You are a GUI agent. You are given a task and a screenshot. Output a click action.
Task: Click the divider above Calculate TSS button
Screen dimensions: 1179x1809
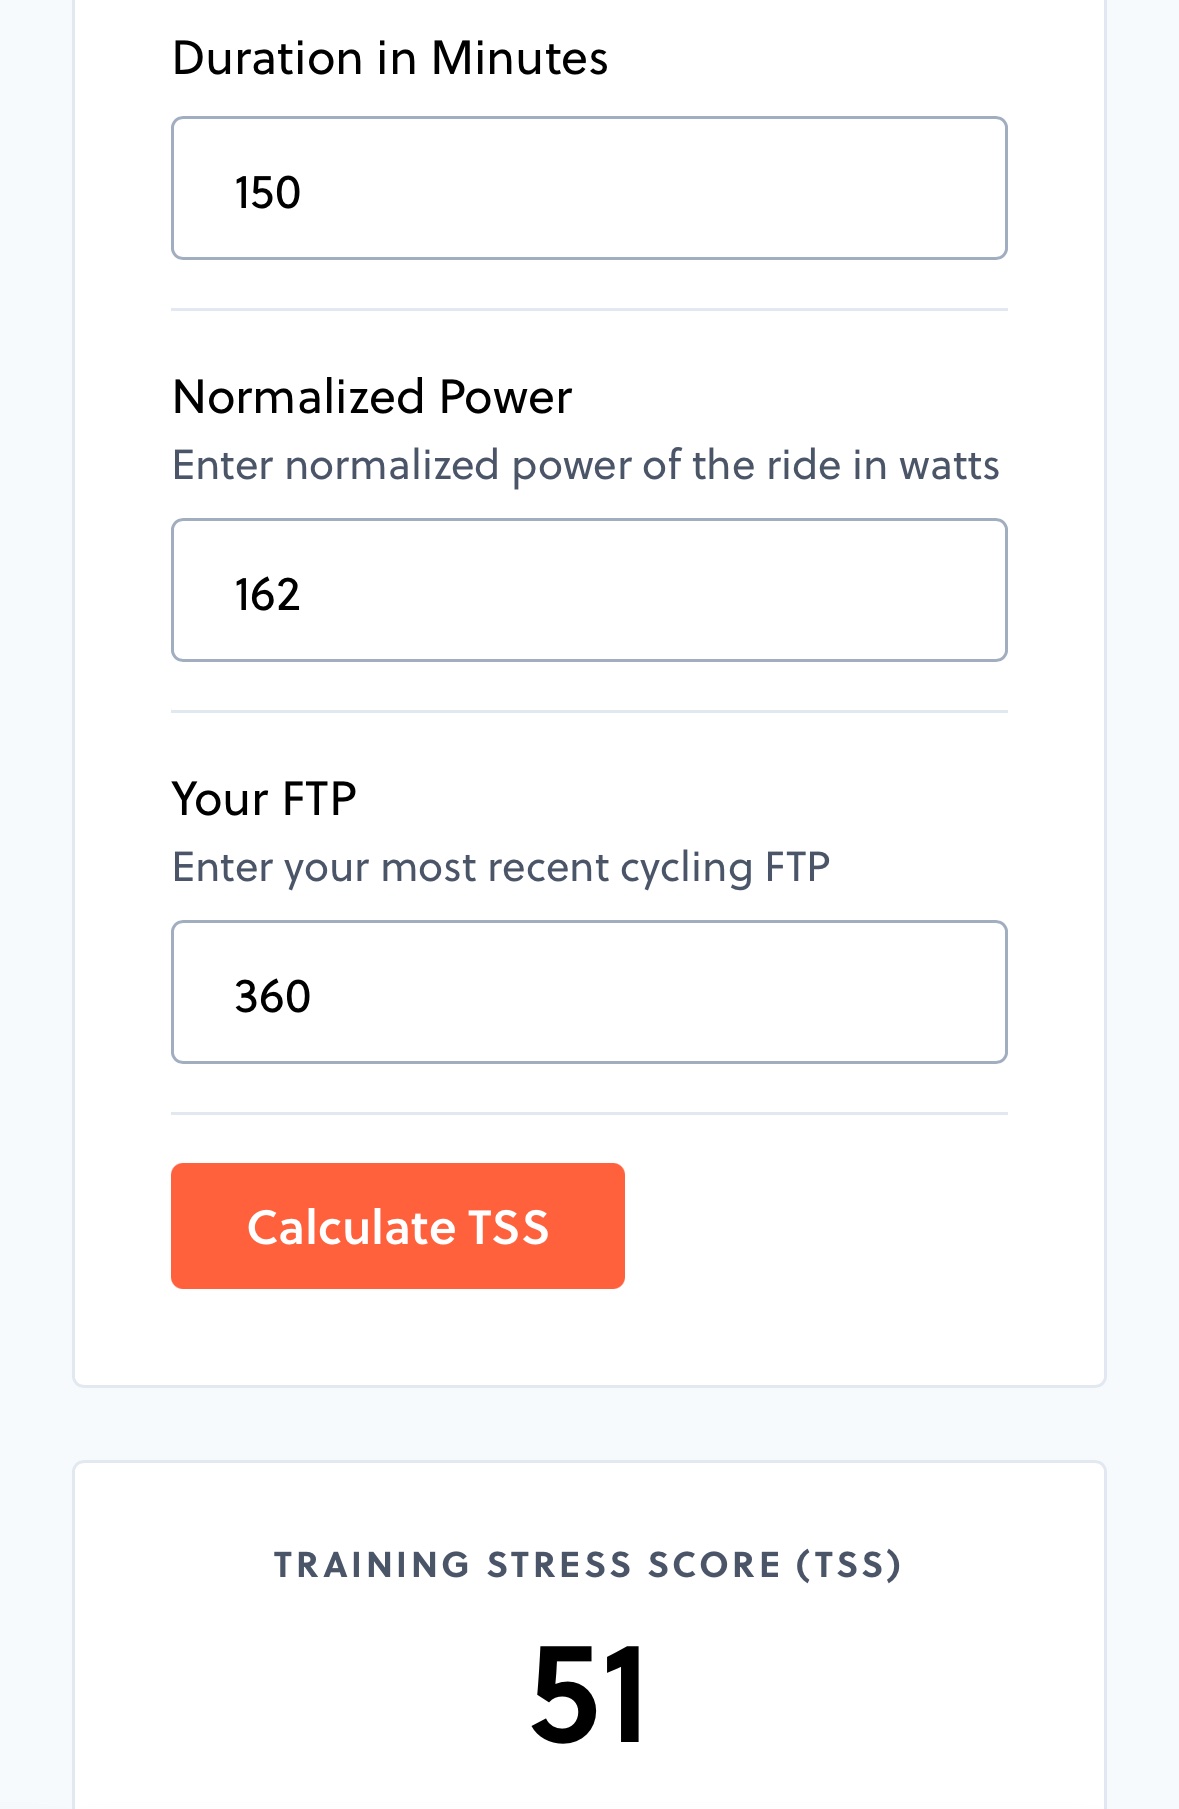coord(589,1114)
